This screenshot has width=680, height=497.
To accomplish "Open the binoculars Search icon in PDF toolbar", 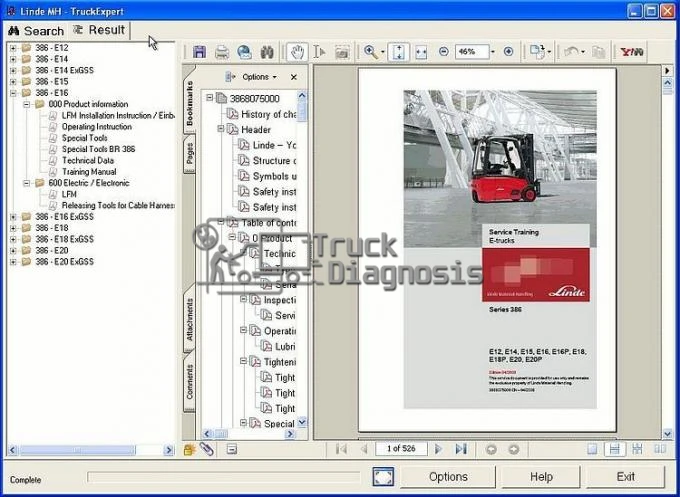I will 267,52.
